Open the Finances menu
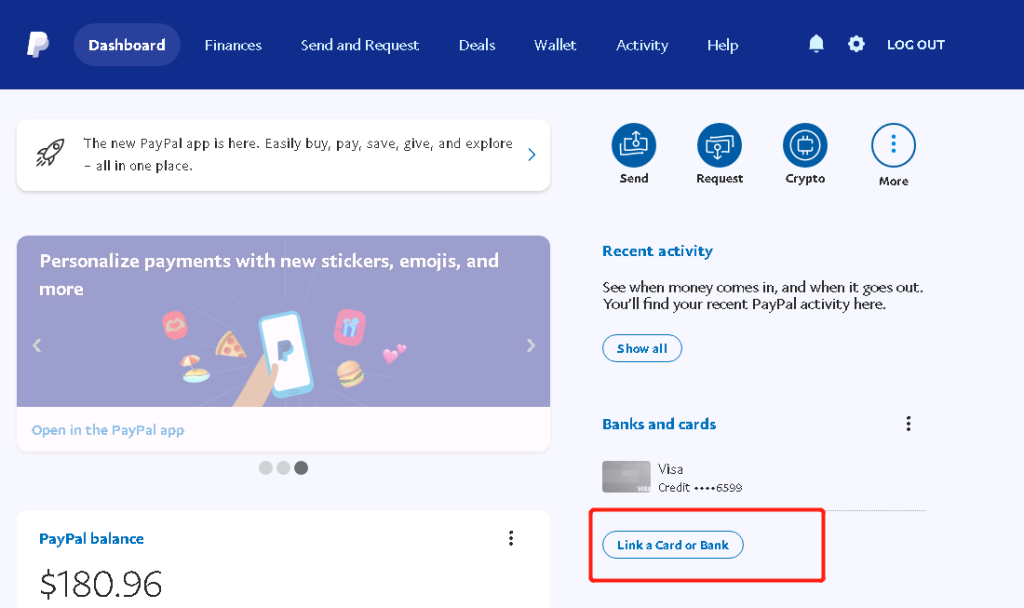The width and height of the screenshot is (1024, 608). point(233,45)
